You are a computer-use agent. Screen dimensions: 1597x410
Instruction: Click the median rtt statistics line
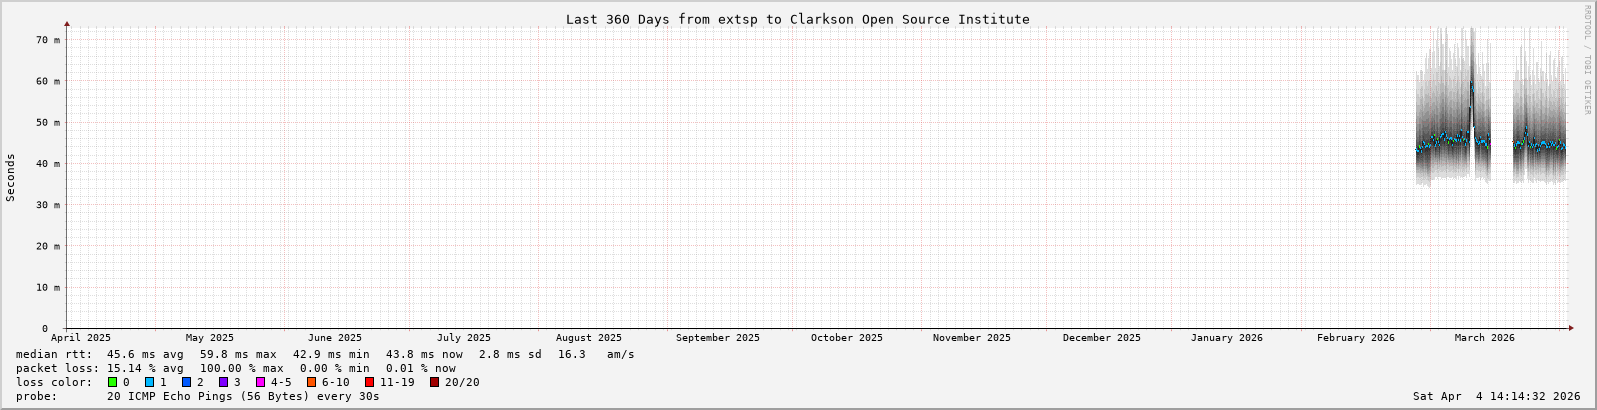pyautogui.click(x=325, y=354)
